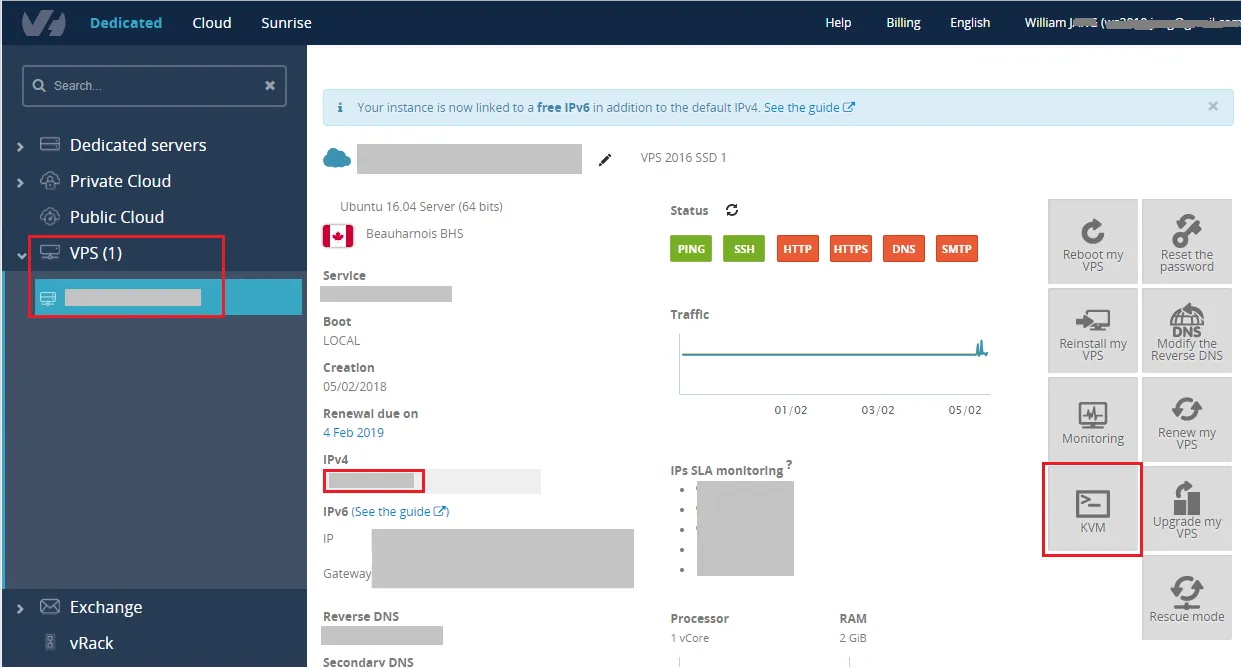Click the Canada flag icon

(338, 236)
